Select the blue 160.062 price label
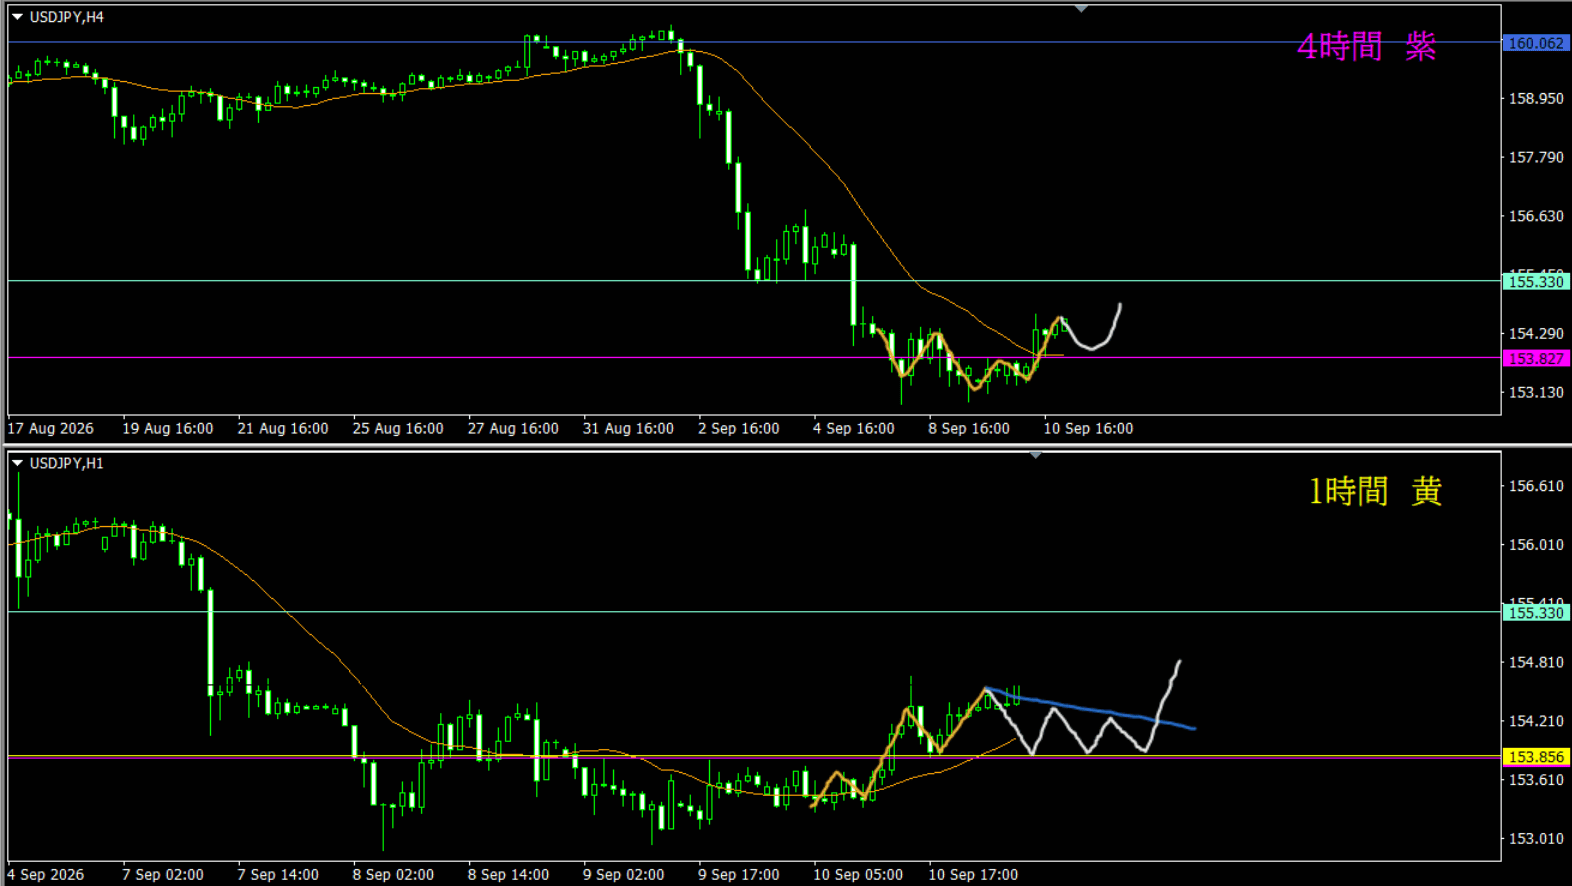1572x886 pixels. point(1536,43)
